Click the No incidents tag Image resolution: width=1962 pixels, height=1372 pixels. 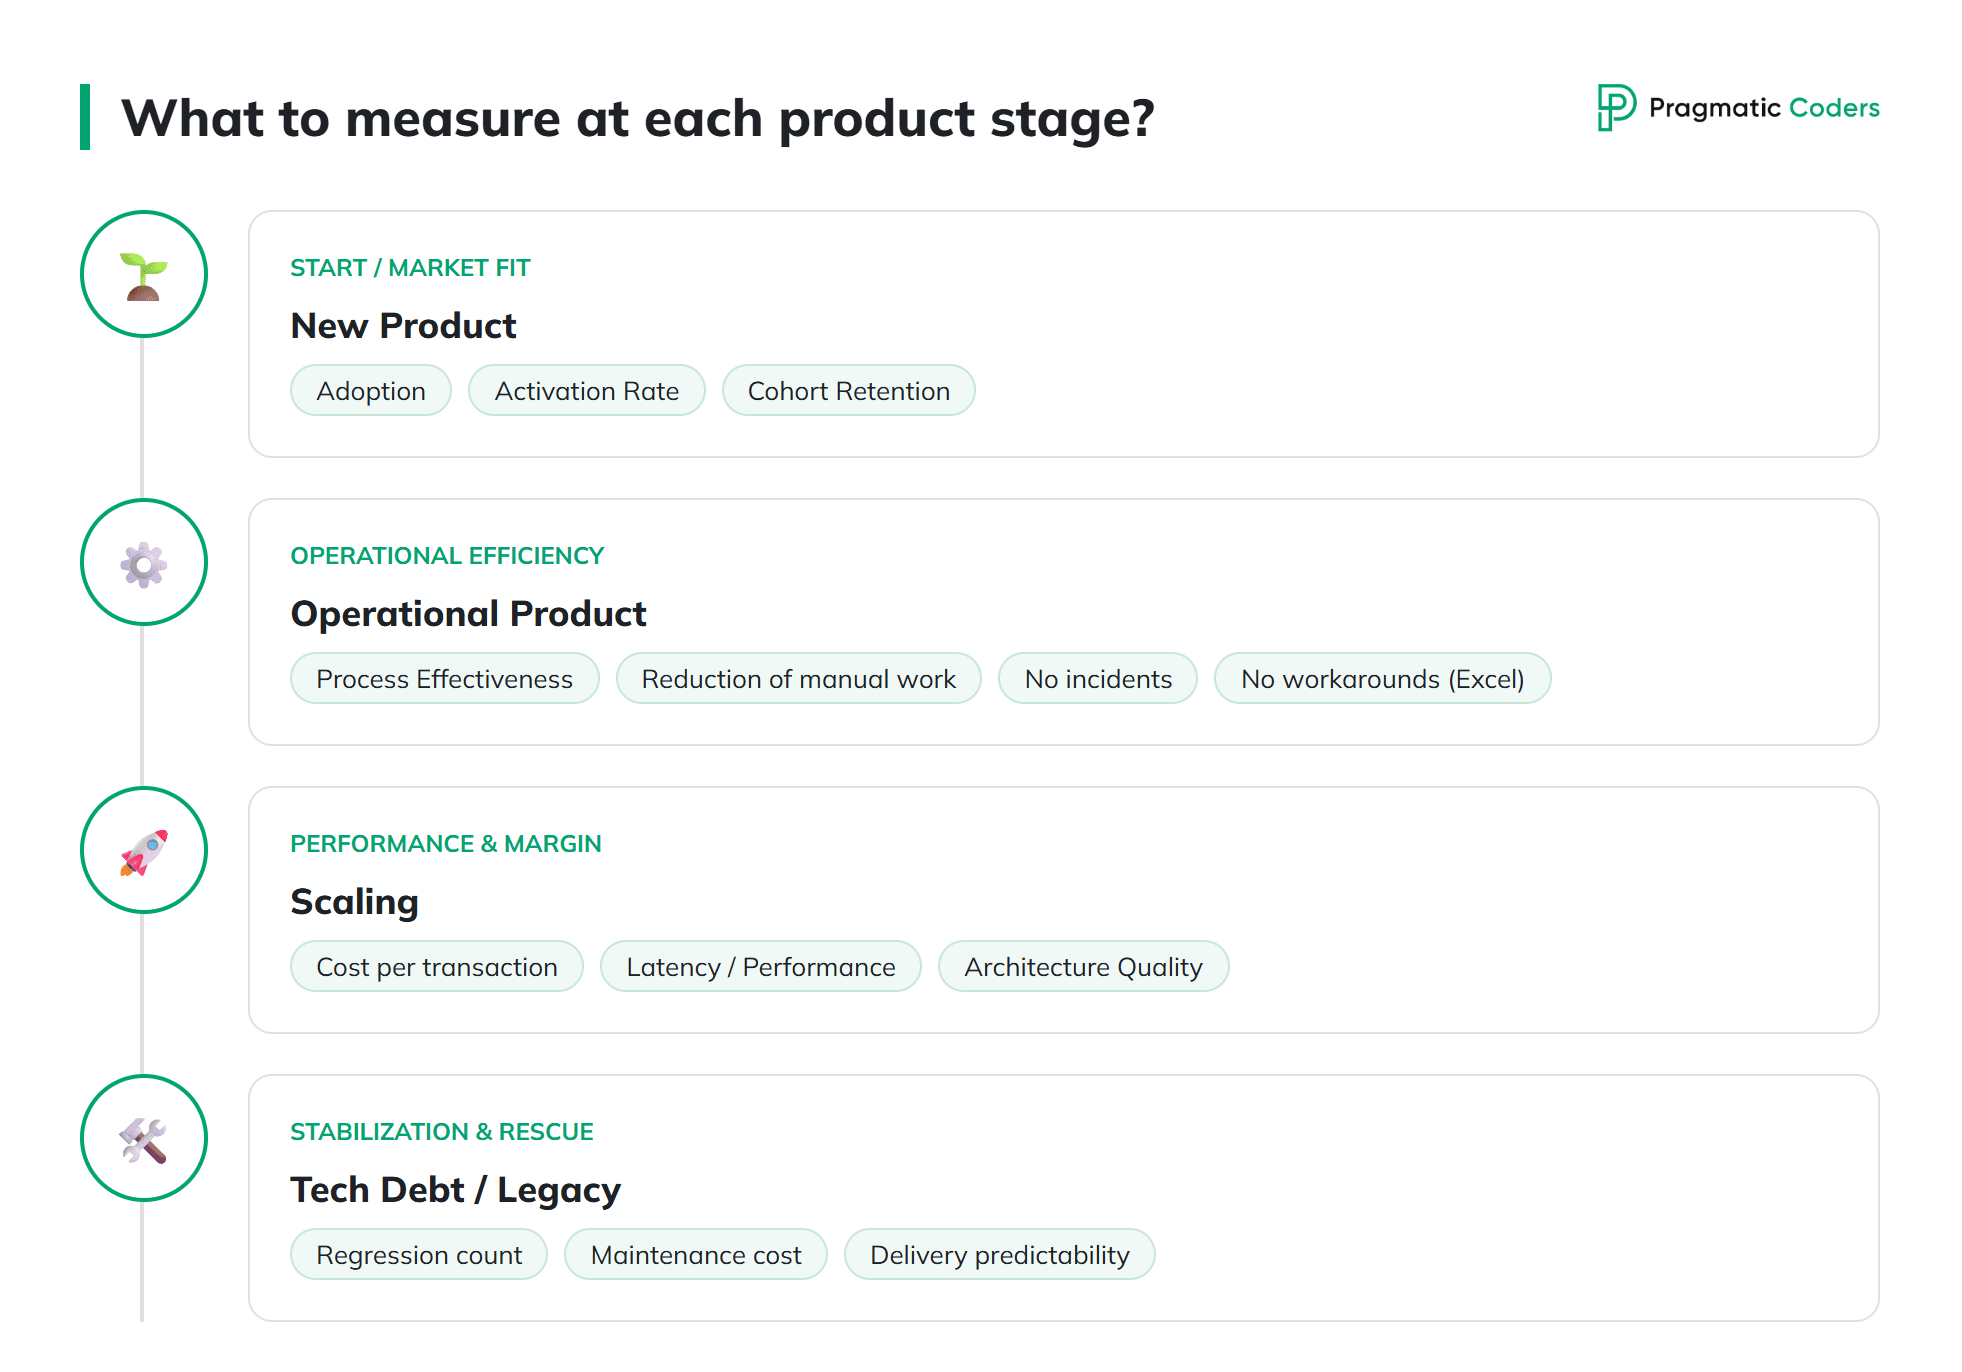click(1098, 679)
